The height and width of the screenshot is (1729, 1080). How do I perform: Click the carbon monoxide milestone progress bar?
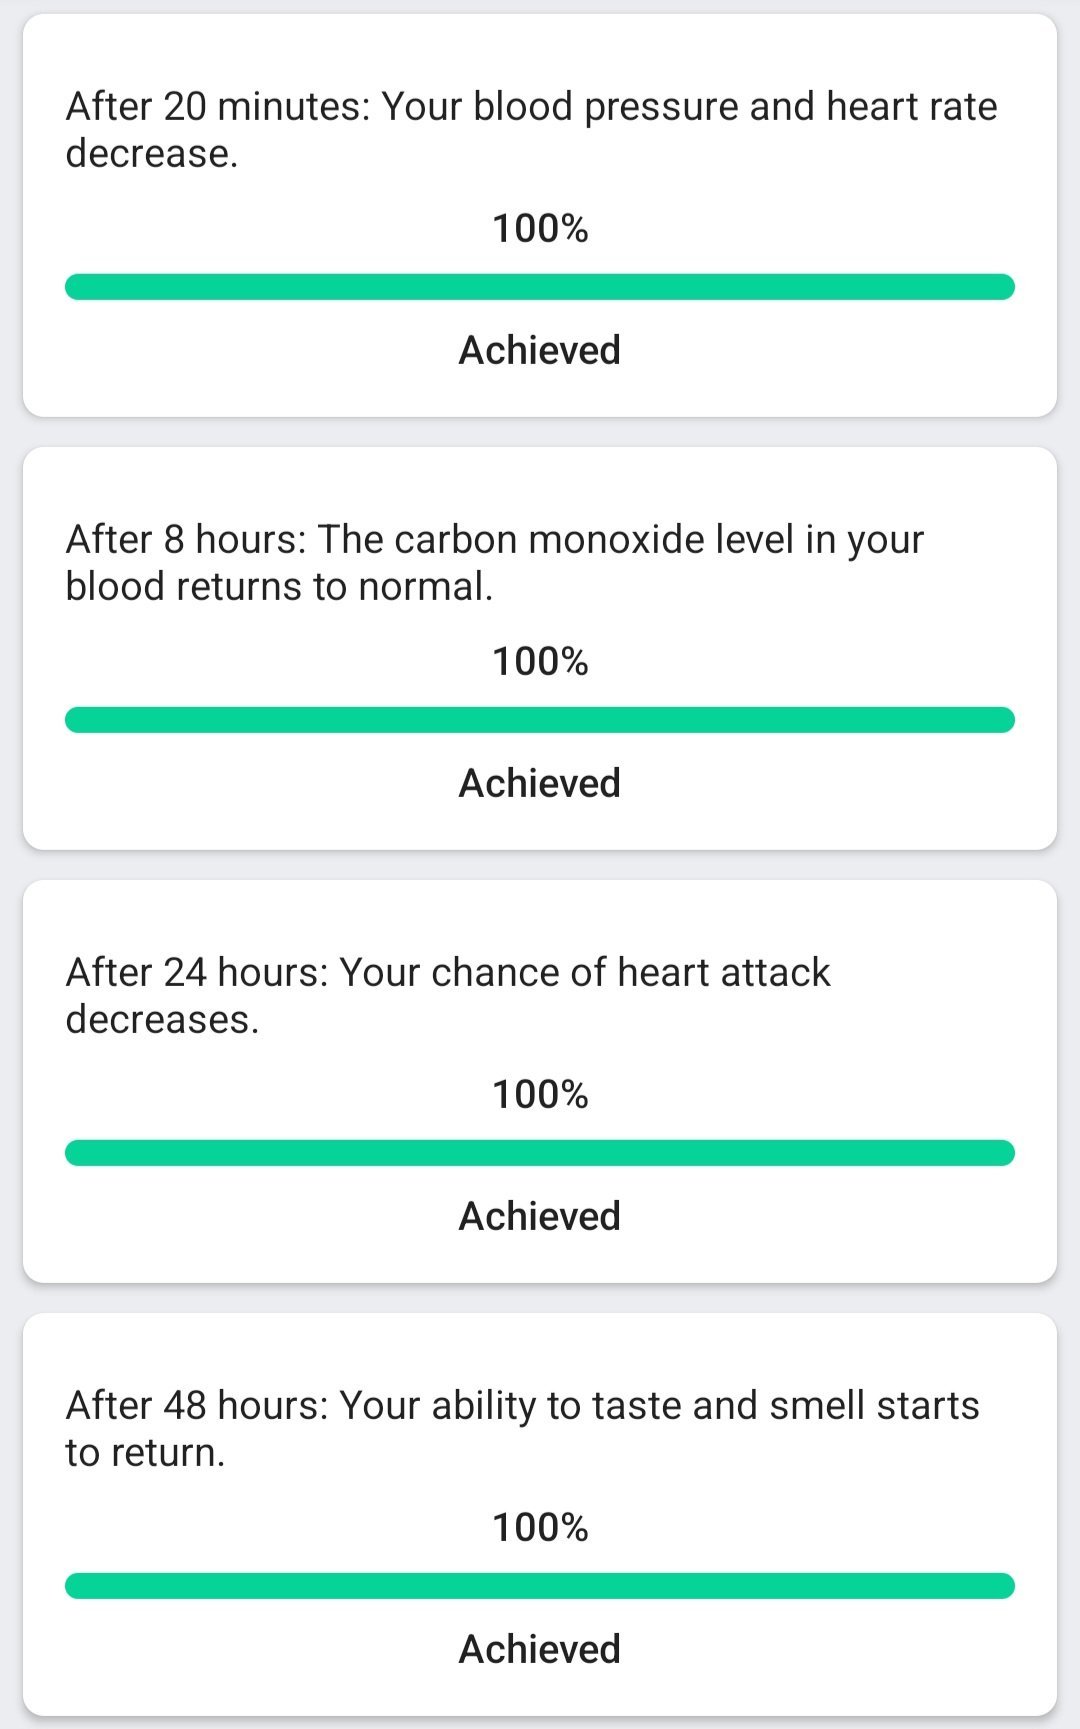[x=540, y=720]
